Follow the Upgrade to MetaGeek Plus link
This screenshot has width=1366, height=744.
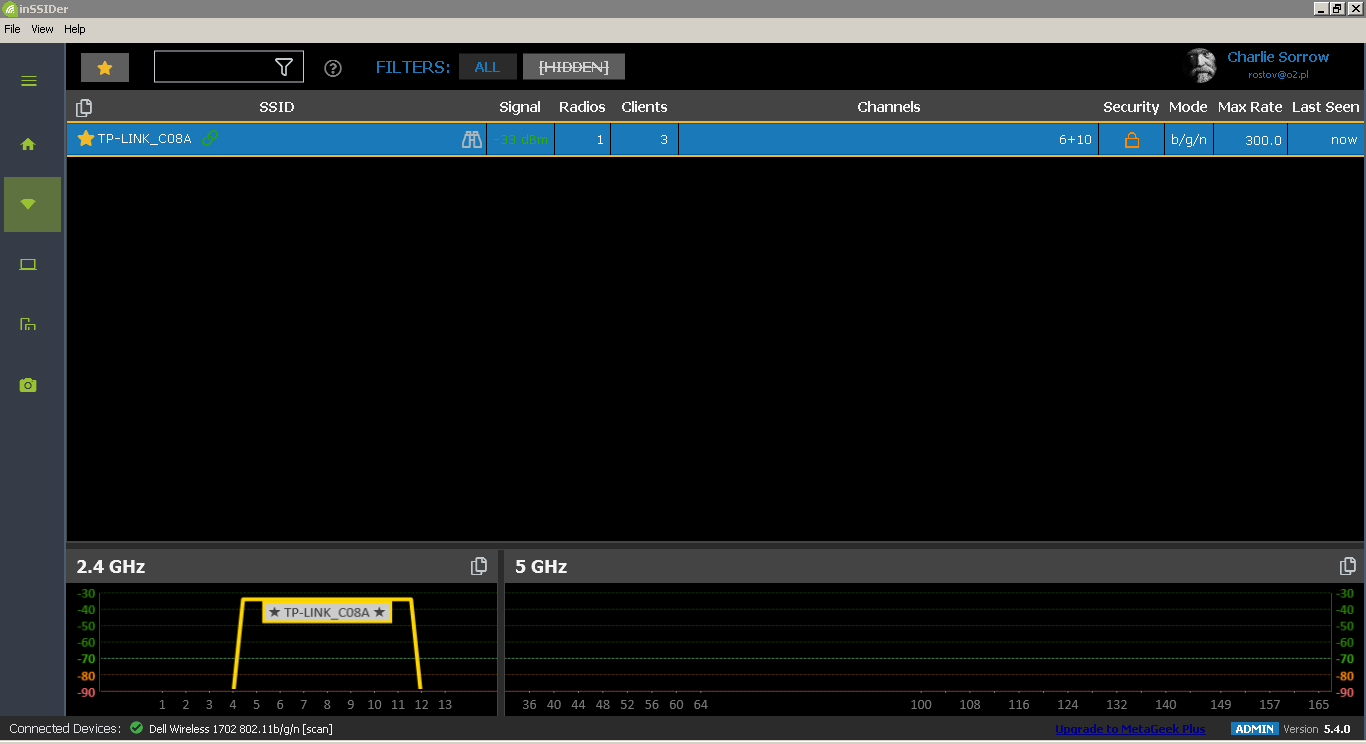point(1129,729)
